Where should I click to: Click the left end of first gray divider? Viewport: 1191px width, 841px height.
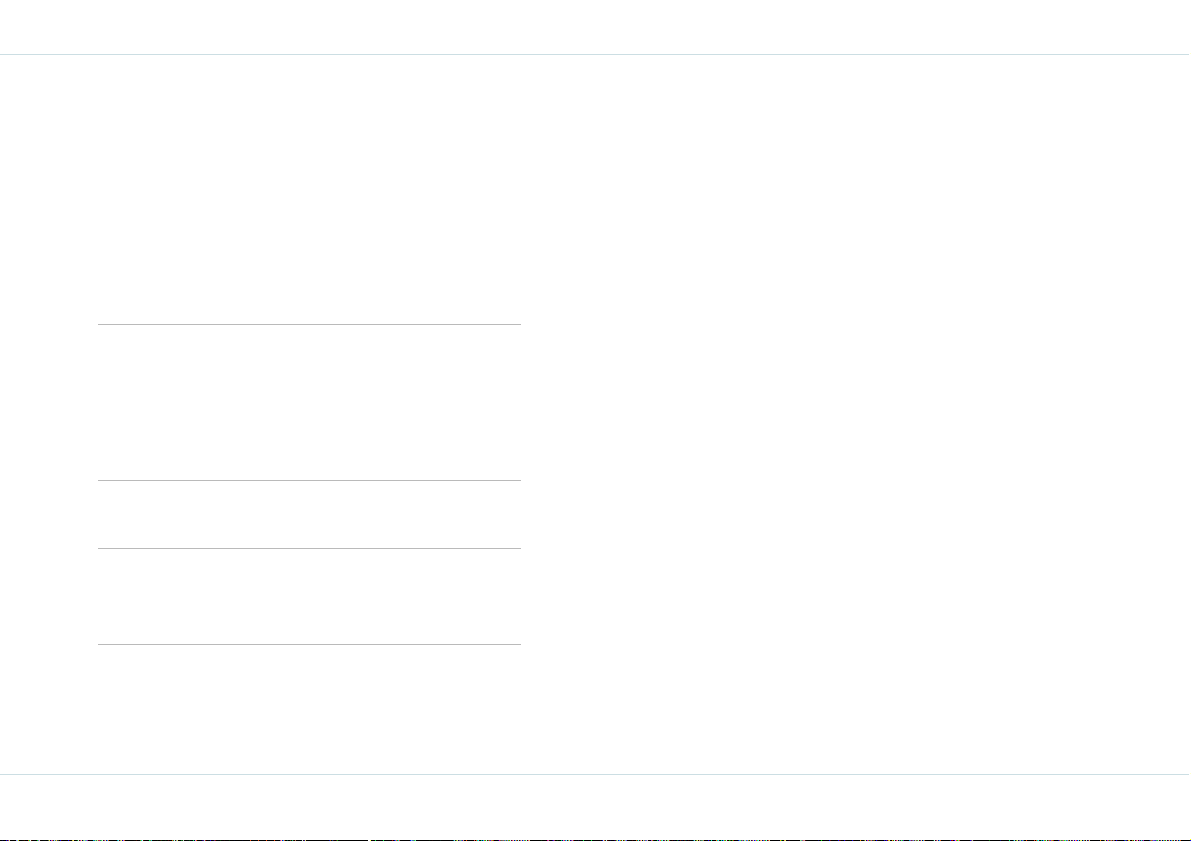(100, 324)
